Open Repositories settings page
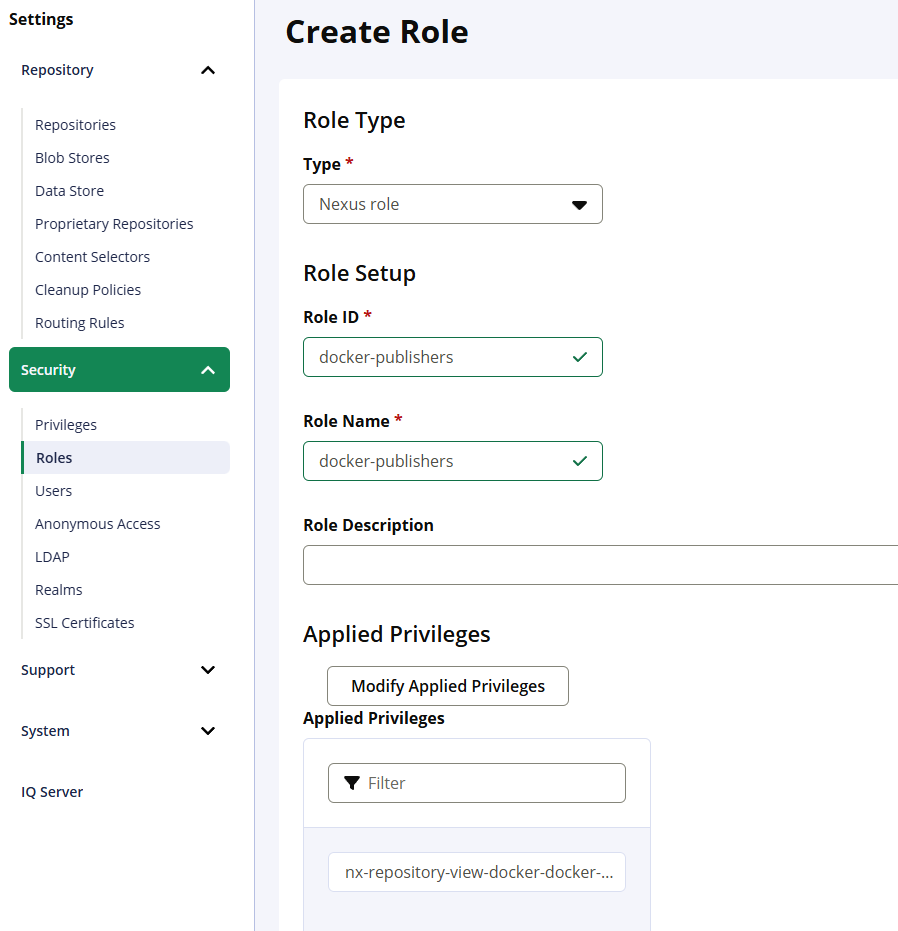Image resolution: width=898 pixels, height=931 pixels. pos(75,125)
